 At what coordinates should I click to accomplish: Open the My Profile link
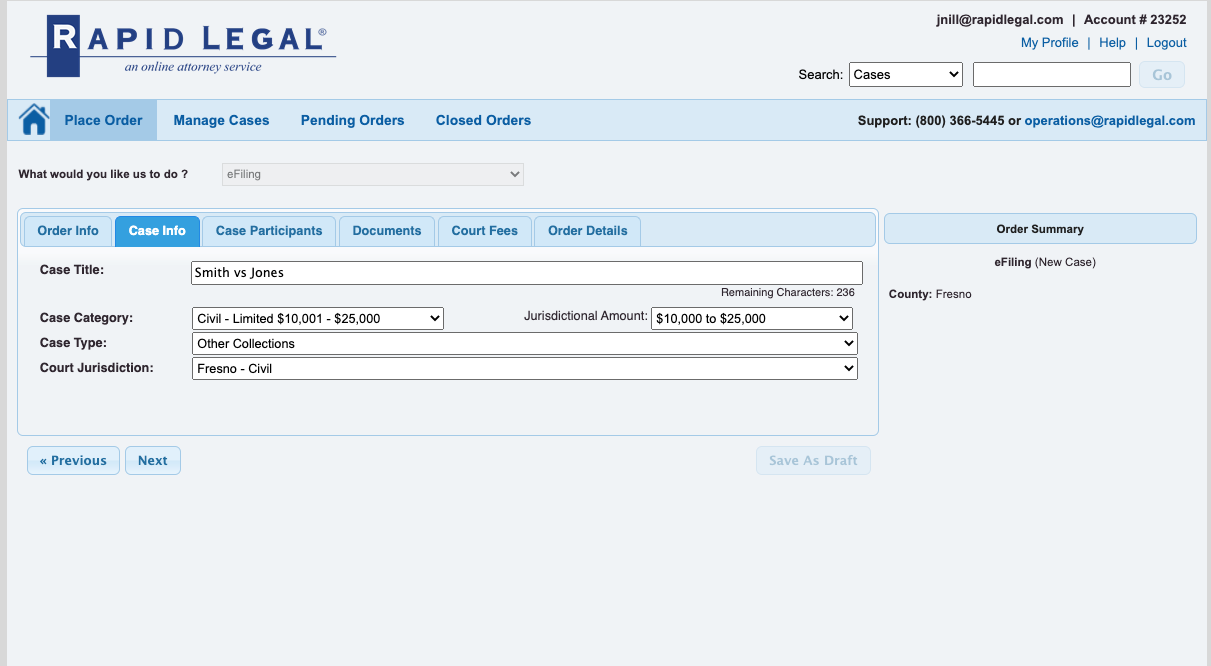click(x=1049, y=43)
